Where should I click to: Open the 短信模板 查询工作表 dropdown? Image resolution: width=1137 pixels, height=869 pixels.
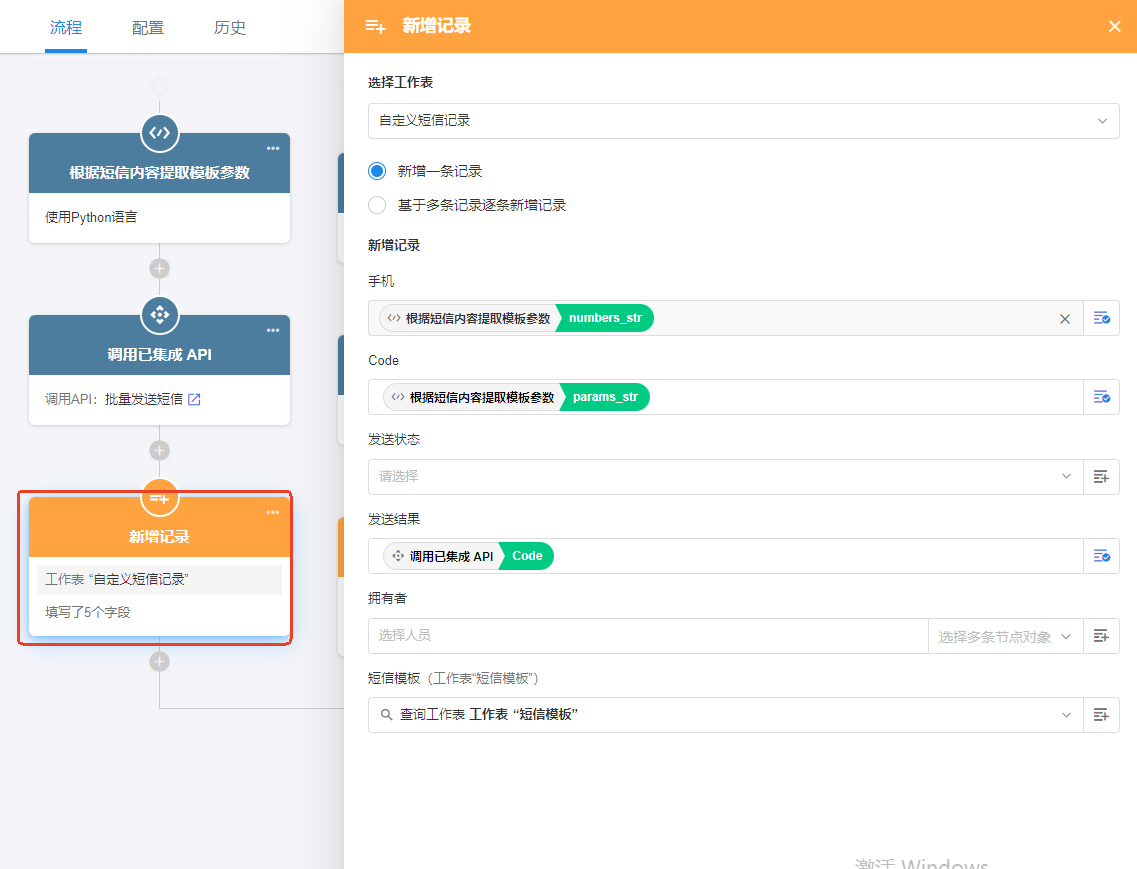click(x=725, y=715)
